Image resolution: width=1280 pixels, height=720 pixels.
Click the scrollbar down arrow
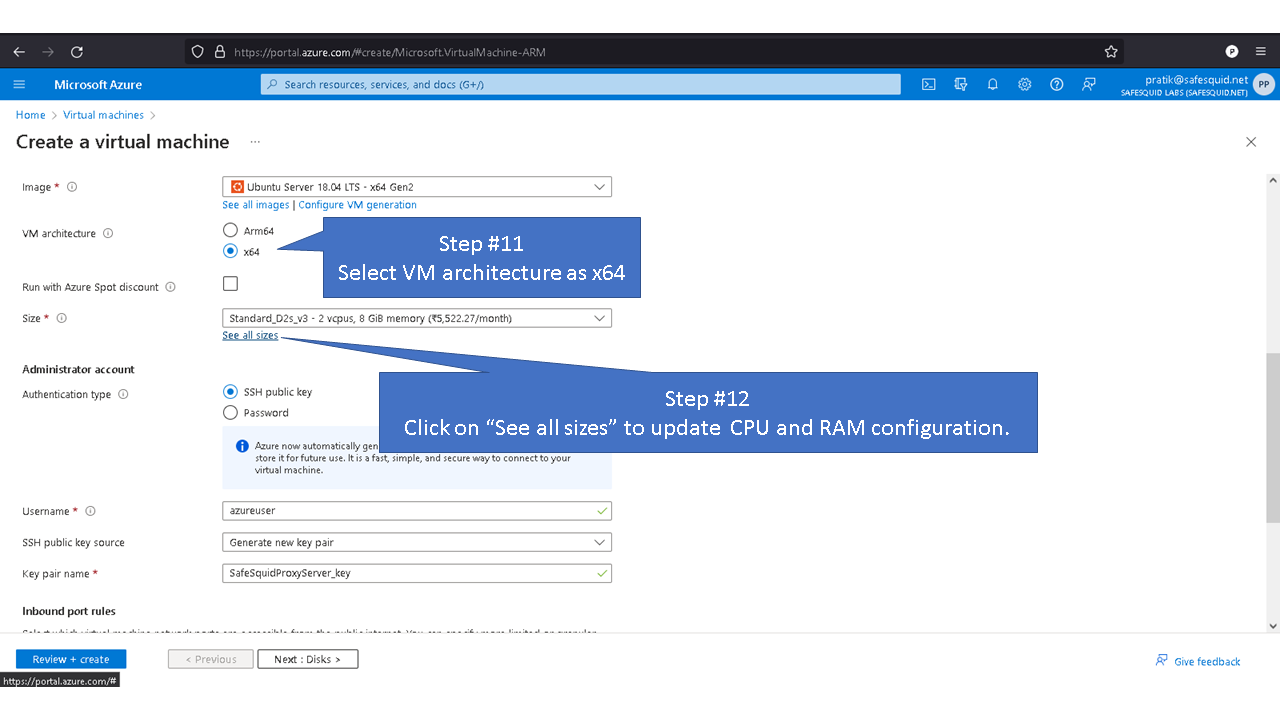[x=1272, y=626]
